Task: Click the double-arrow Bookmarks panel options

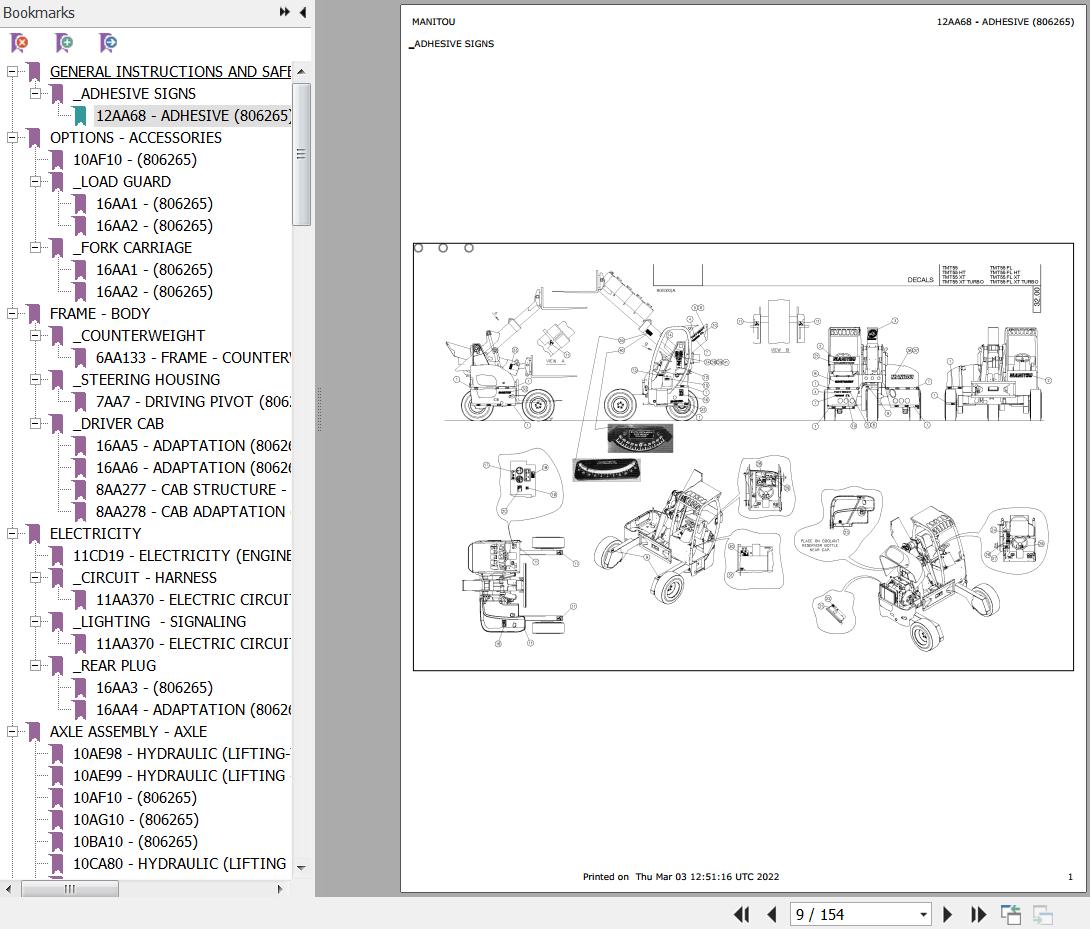Action: 284,12
